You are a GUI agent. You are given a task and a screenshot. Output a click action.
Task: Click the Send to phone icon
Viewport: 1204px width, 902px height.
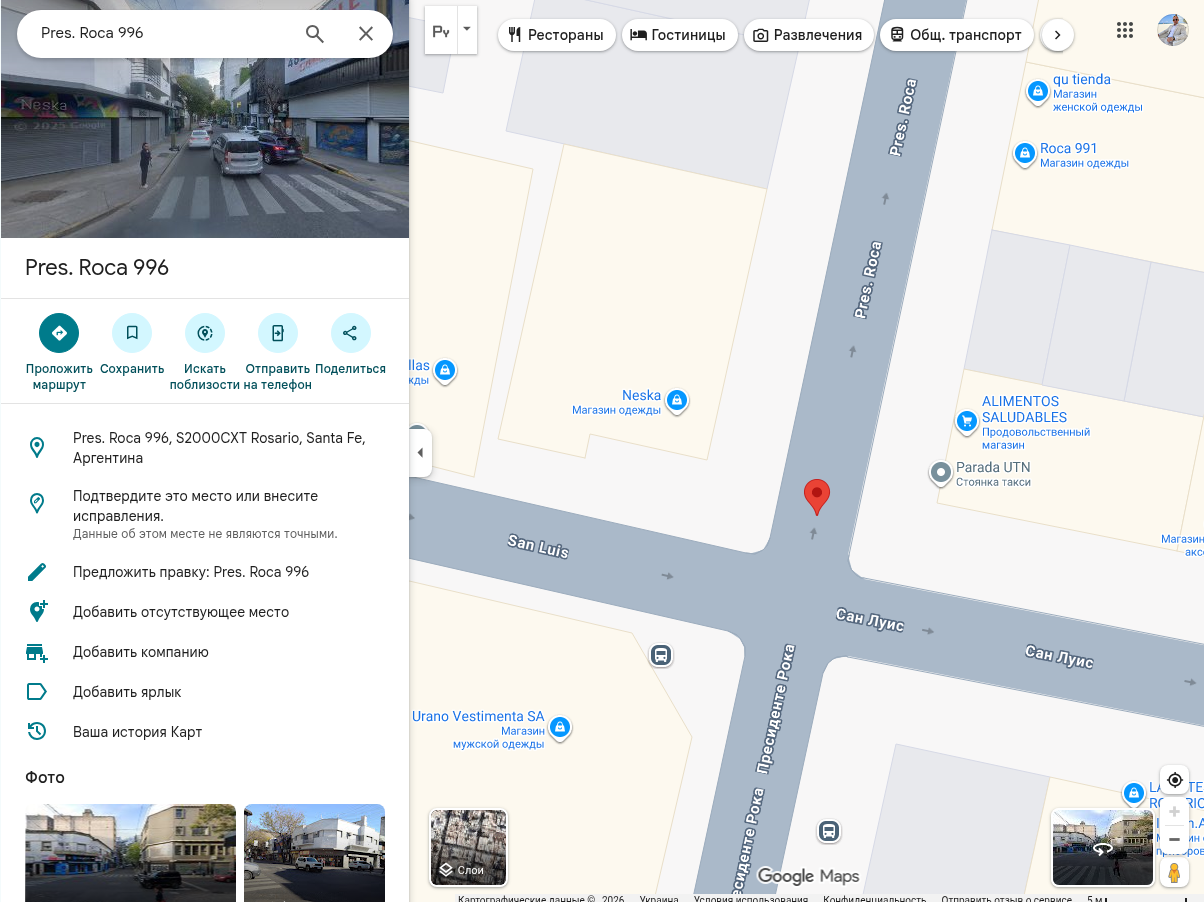(x=278, y=333)
